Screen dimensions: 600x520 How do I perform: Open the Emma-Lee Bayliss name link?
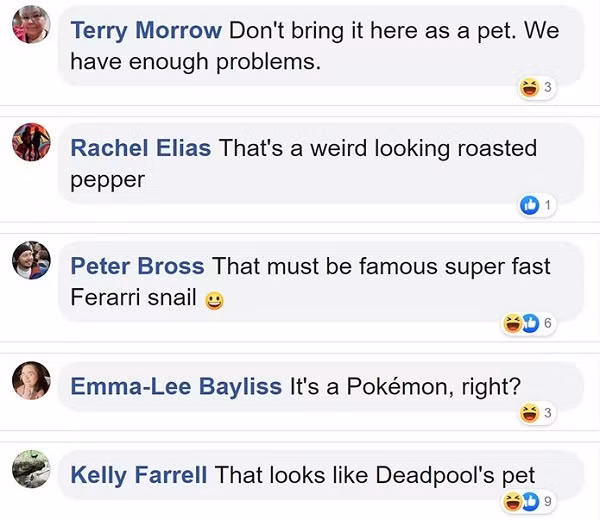[176, 386]
